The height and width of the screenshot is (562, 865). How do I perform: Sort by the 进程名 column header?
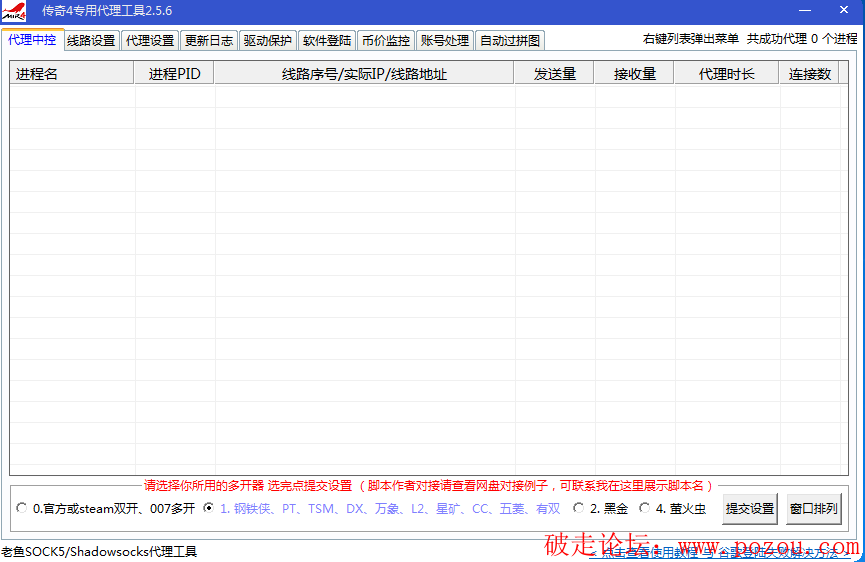(72, 73)
